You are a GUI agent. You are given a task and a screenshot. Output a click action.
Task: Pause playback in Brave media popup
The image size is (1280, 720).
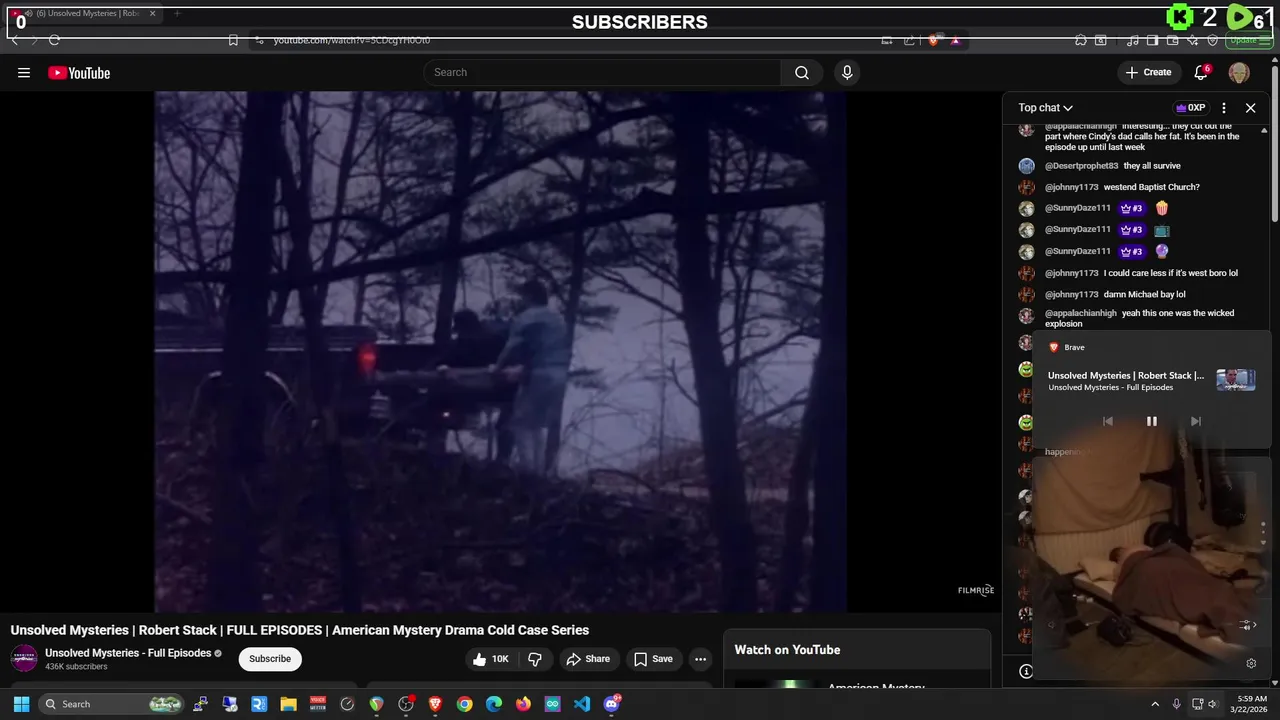1151,421
